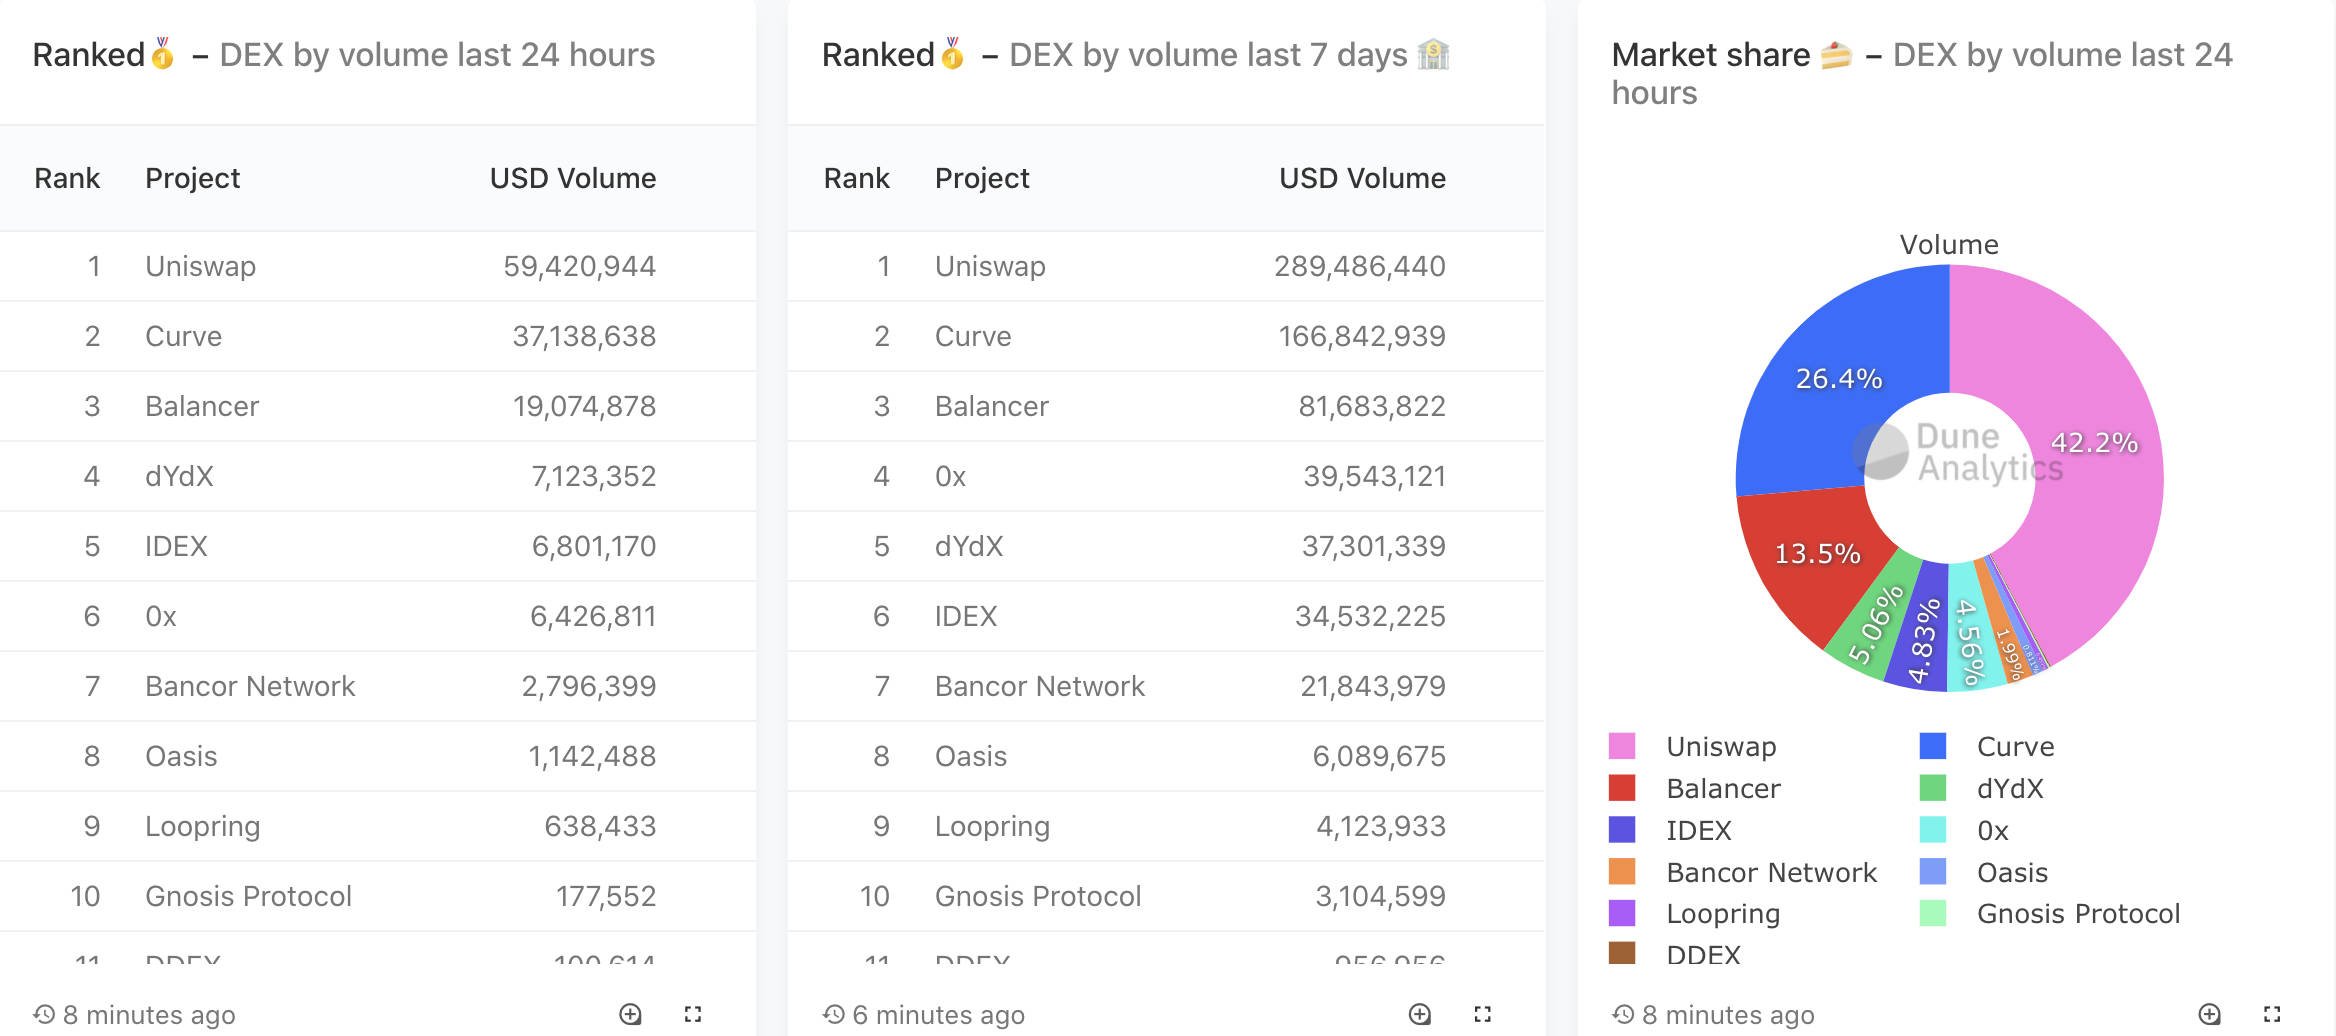Click the circular plus icon in Market share panel

tap(2210, 1014)
